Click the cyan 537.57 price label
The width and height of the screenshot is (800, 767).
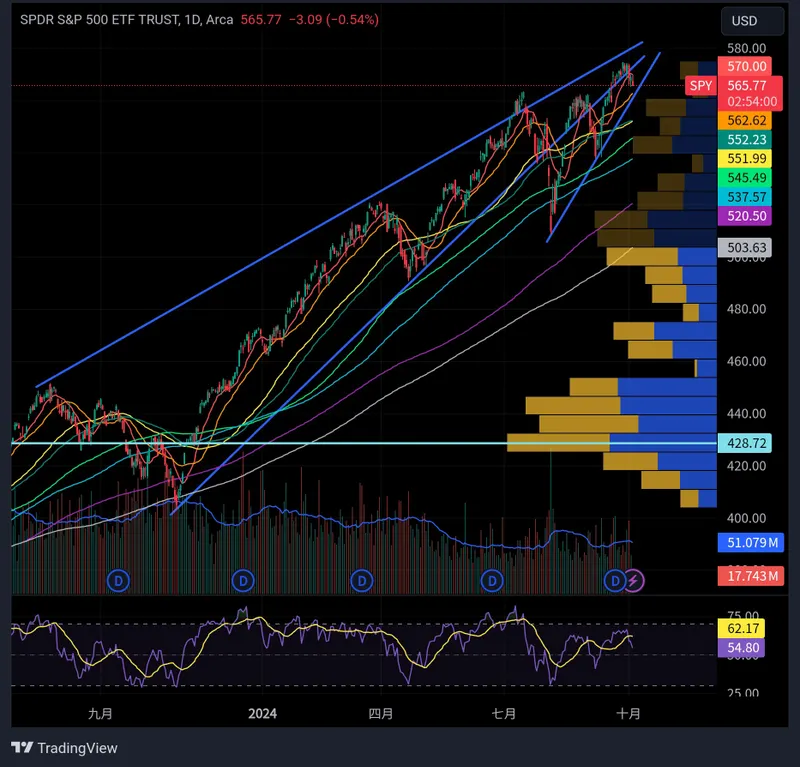pos(745,197)
